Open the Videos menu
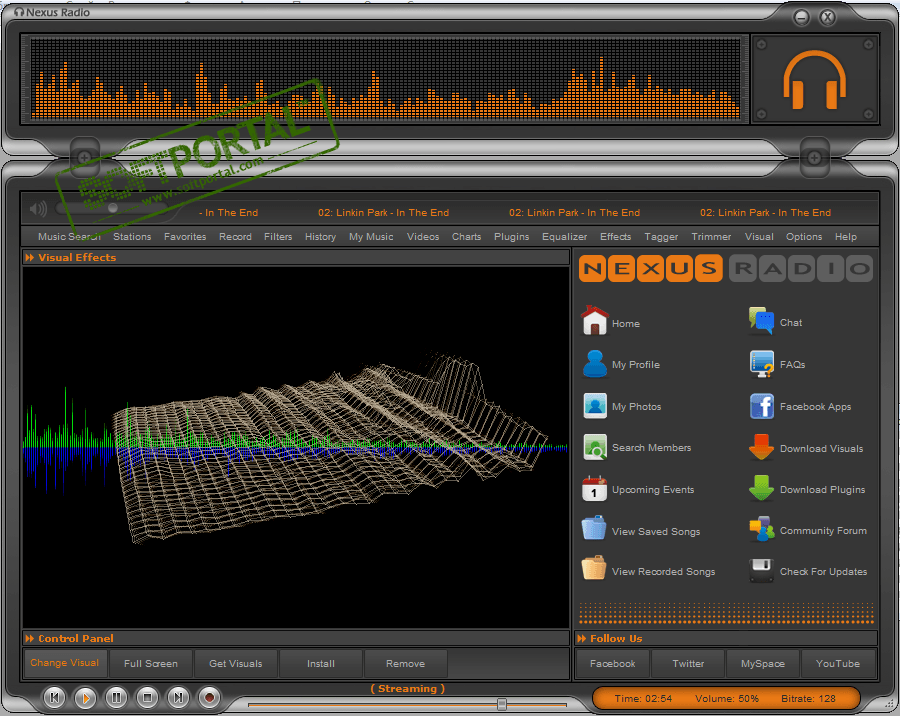Viewport: 900px width, 716px height. coord(423,237)
